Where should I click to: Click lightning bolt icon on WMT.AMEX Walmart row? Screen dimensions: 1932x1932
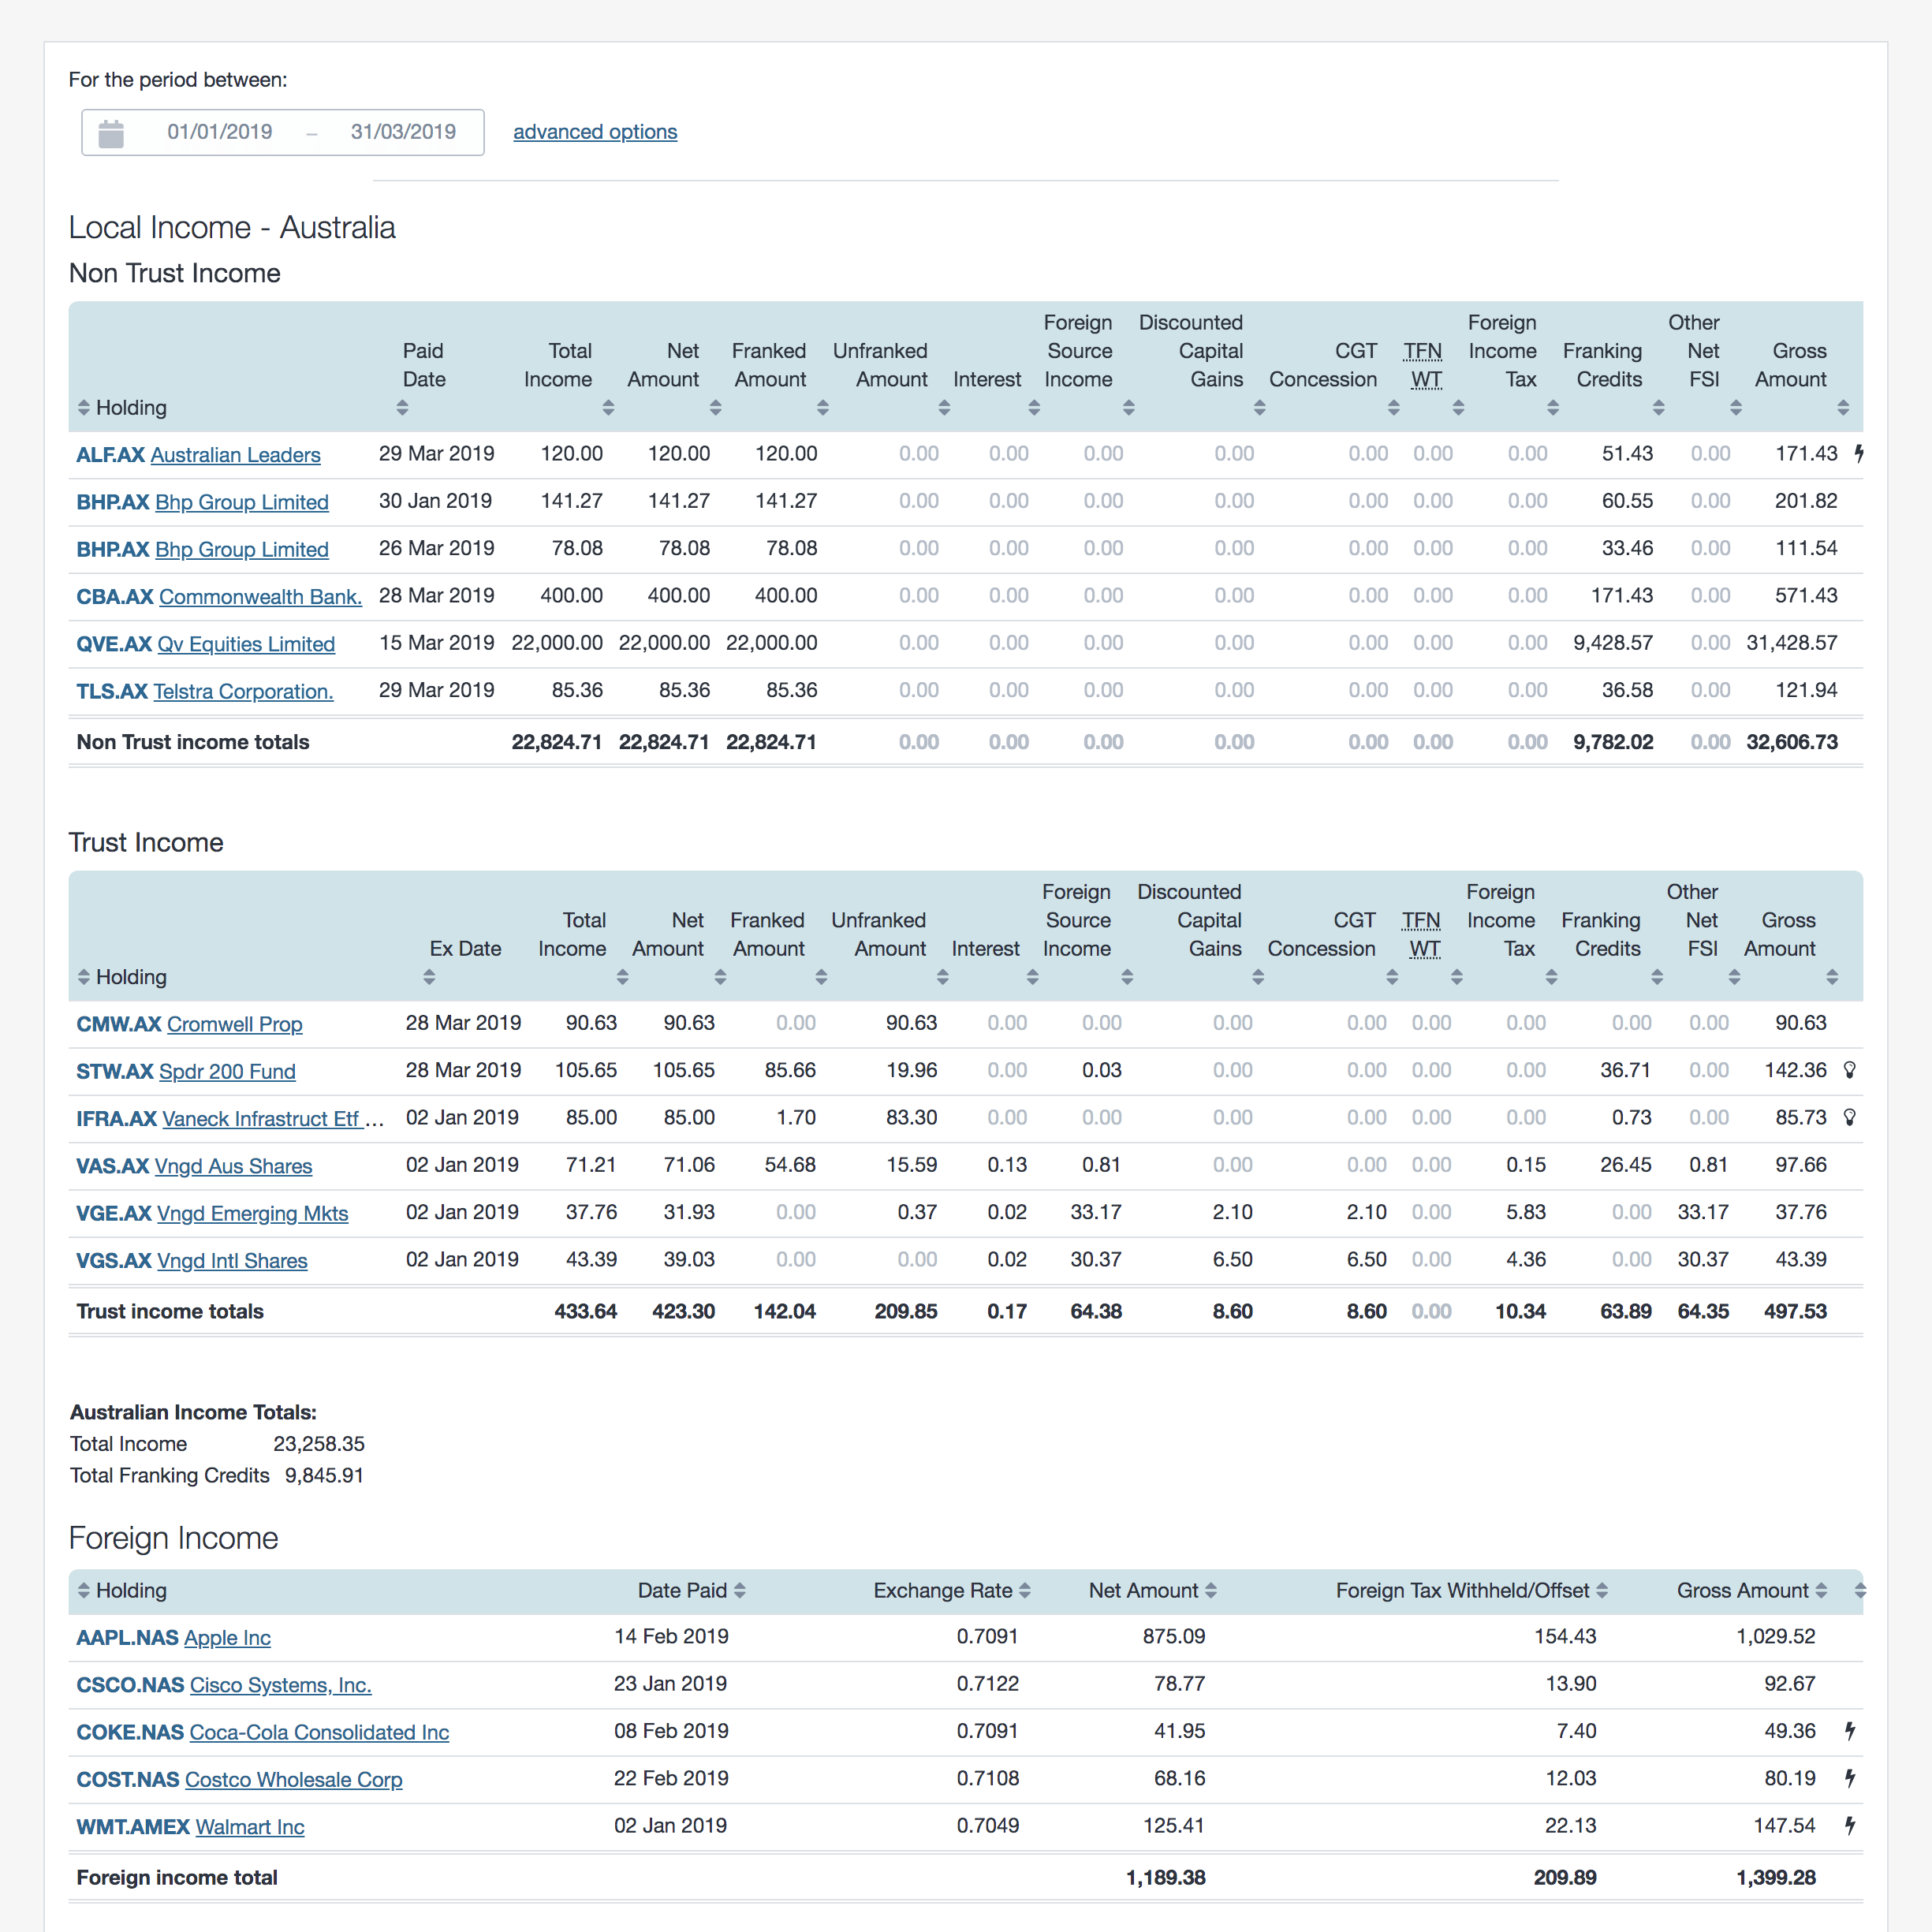click(x=1849, y=1825)
